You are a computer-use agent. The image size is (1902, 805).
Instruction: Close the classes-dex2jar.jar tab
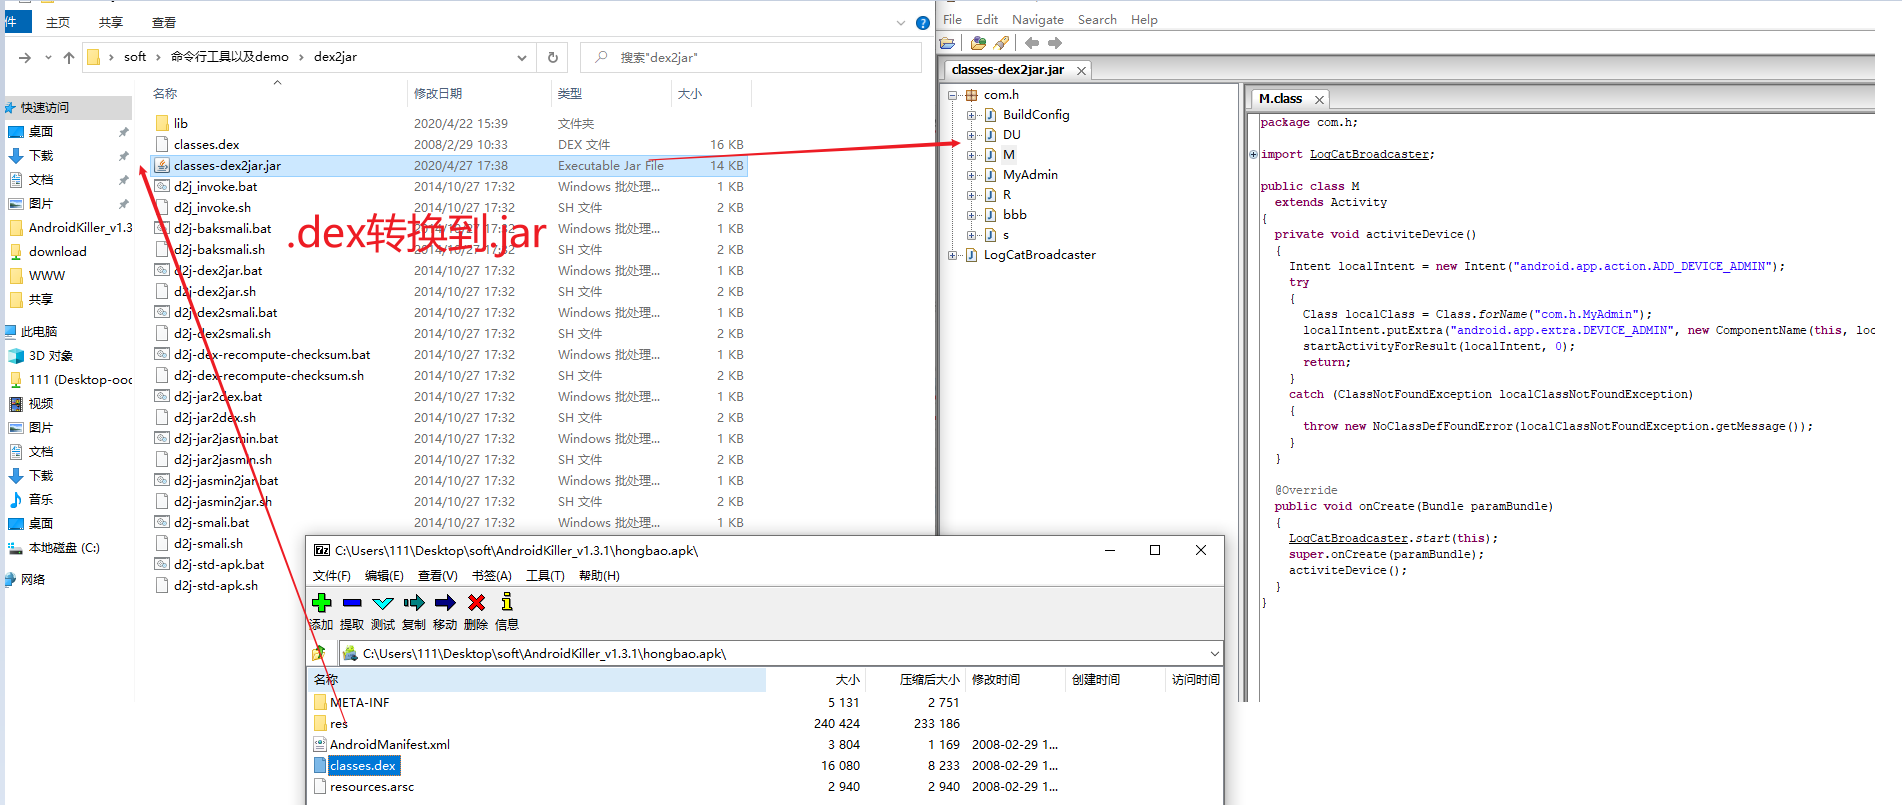(1081, 70)
